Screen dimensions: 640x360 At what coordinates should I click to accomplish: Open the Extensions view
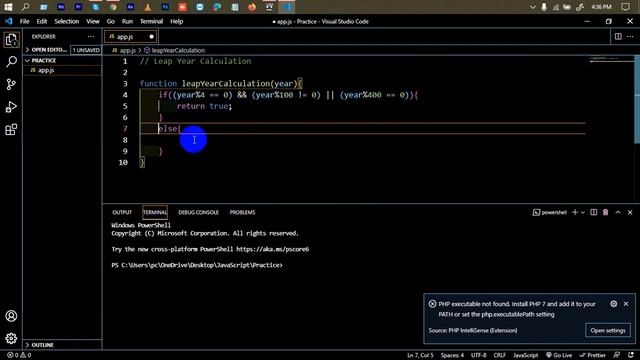click(x=11, y=130)
